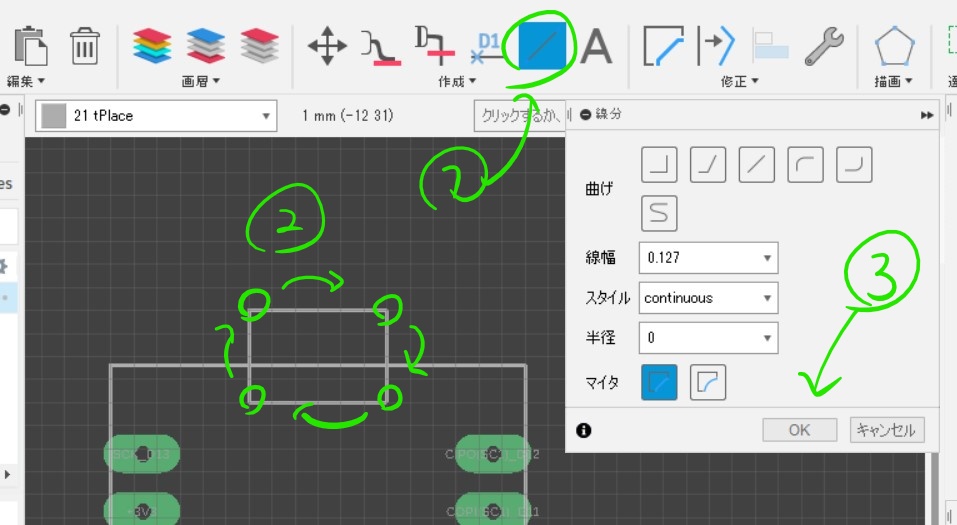Open the 作成 dropdown menu
Viewport: 957px width, 525px height.
(457, 81)
